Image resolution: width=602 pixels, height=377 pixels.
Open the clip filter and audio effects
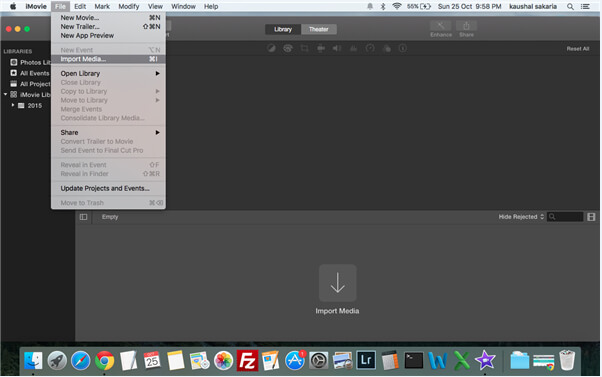[x=387, y=48]
